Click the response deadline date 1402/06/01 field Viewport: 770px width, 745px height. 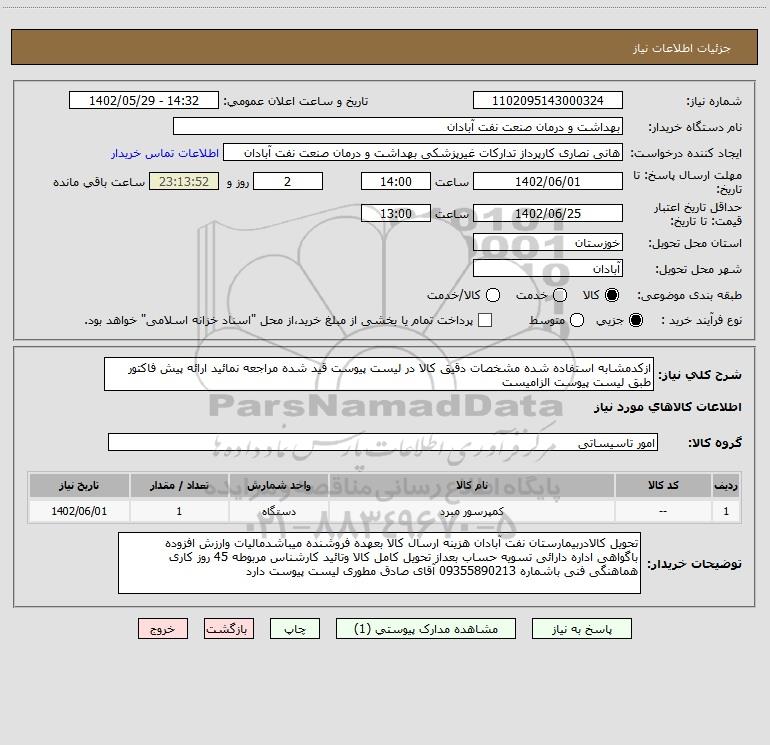(x=548, y=182)
